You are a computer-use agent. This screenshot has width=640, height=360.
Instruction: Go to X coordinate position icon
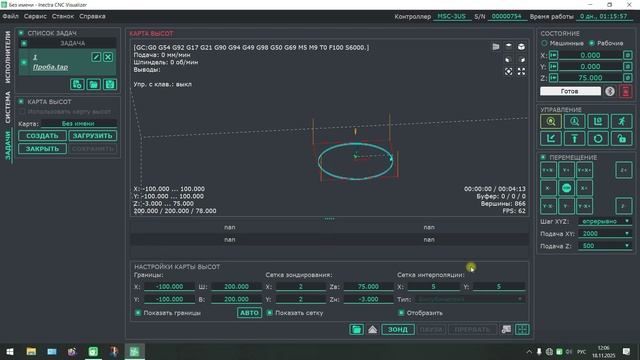point(553,55)
